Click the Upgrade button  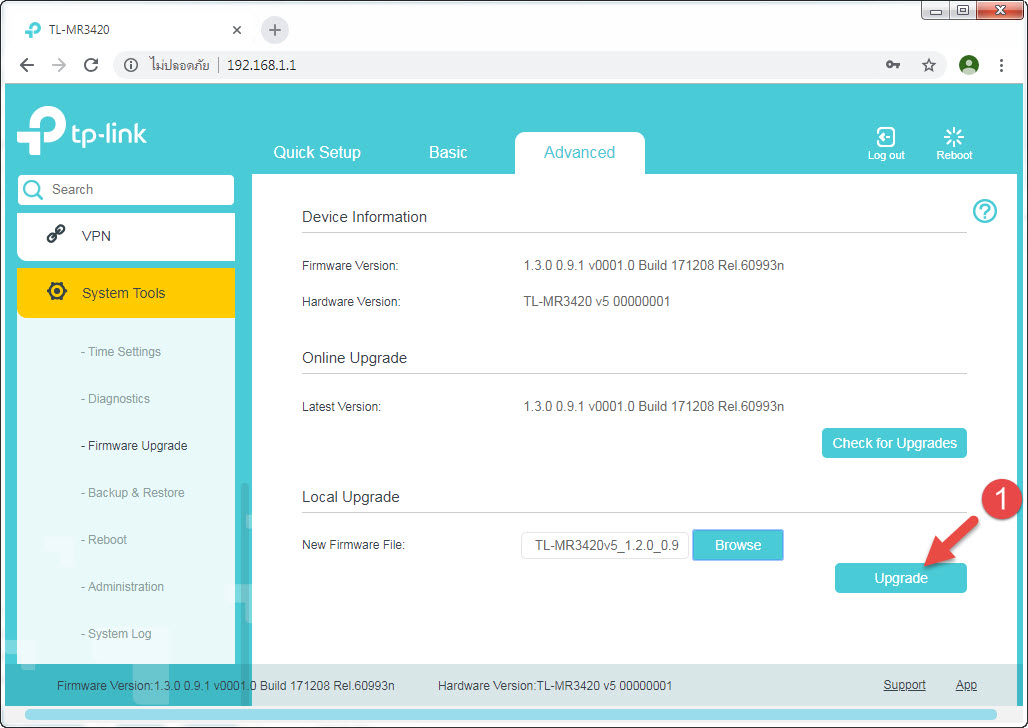(901, 578)
